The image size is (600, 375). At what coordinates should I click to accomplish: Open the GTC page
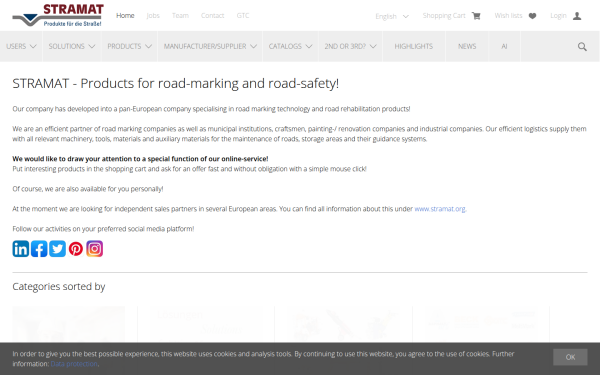click(243, 15)
